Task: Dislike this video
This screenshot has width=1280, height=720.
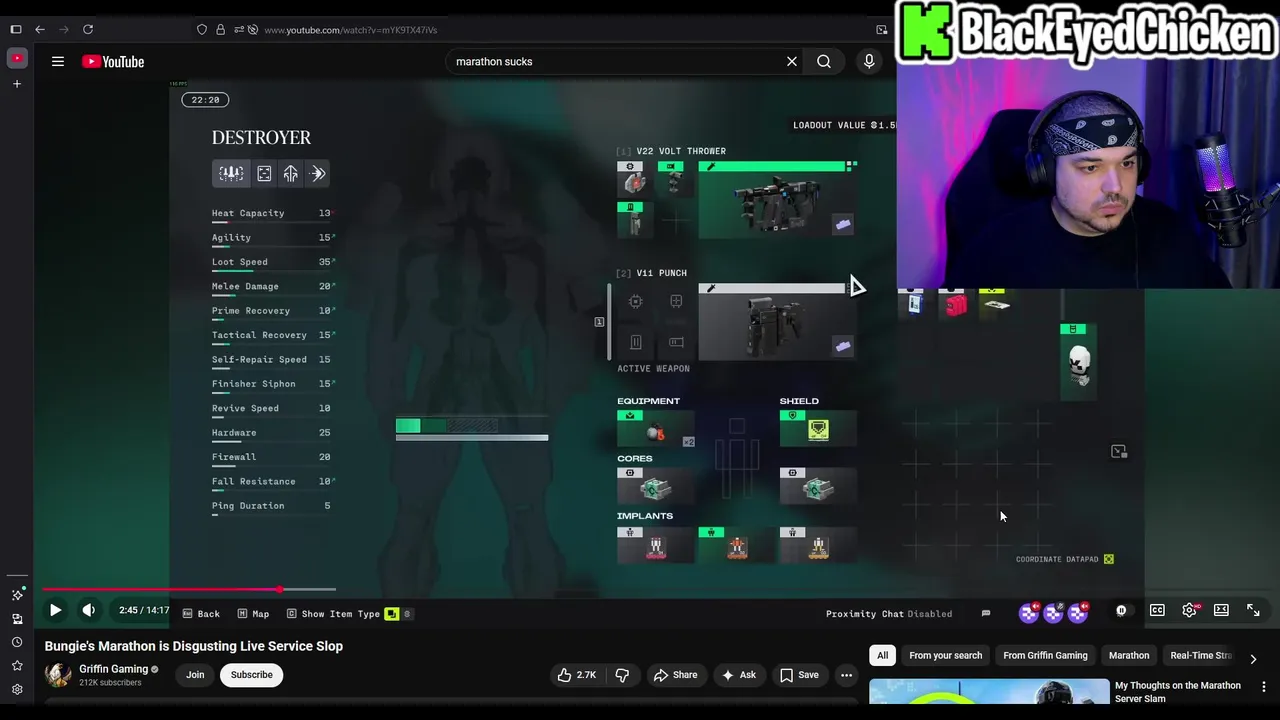Action: point(622,675)
